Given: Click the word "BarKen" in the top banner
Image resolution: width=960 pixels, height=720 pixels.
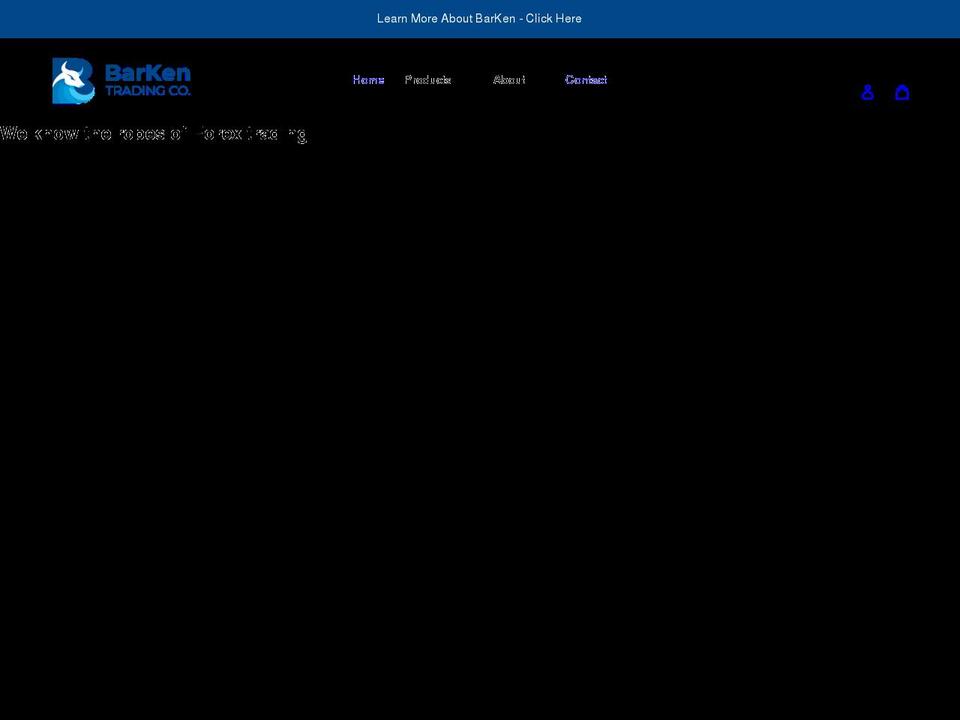Looking at the screenshot, I should [495, 18].
